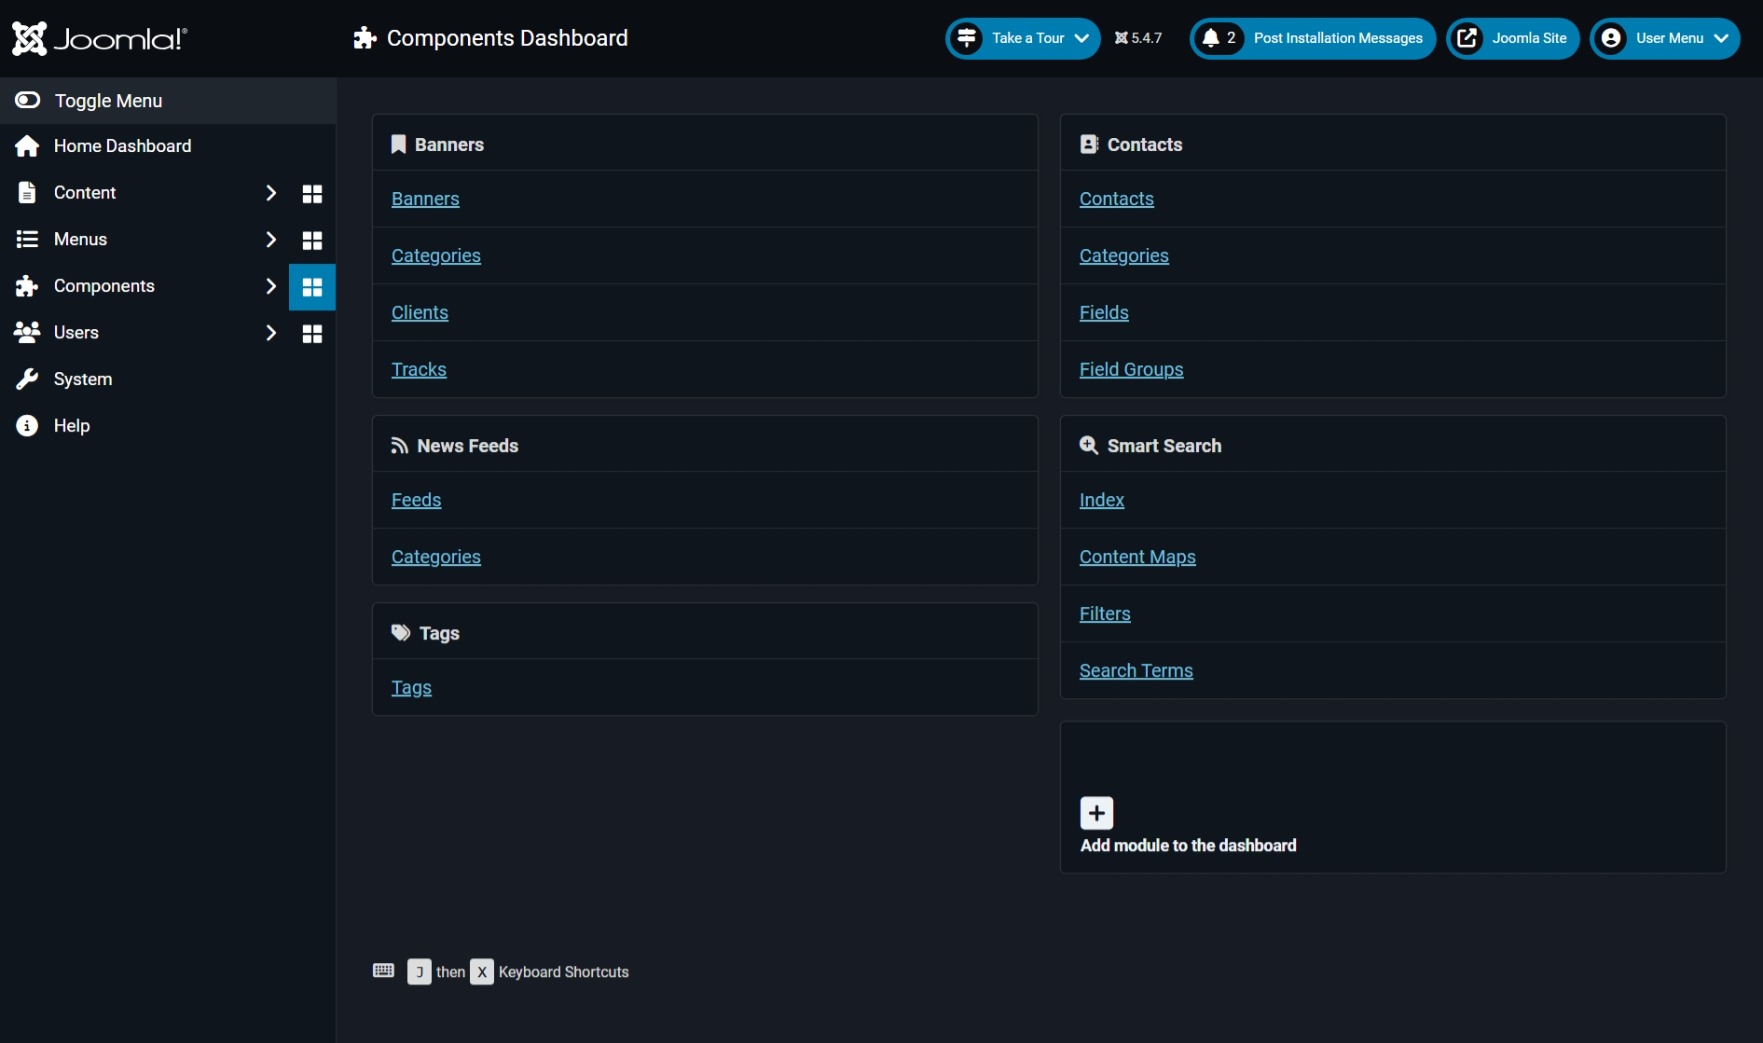The image size is (1763, 1043).
Task: Open the Content Maps link
Action: (1137, 557)
